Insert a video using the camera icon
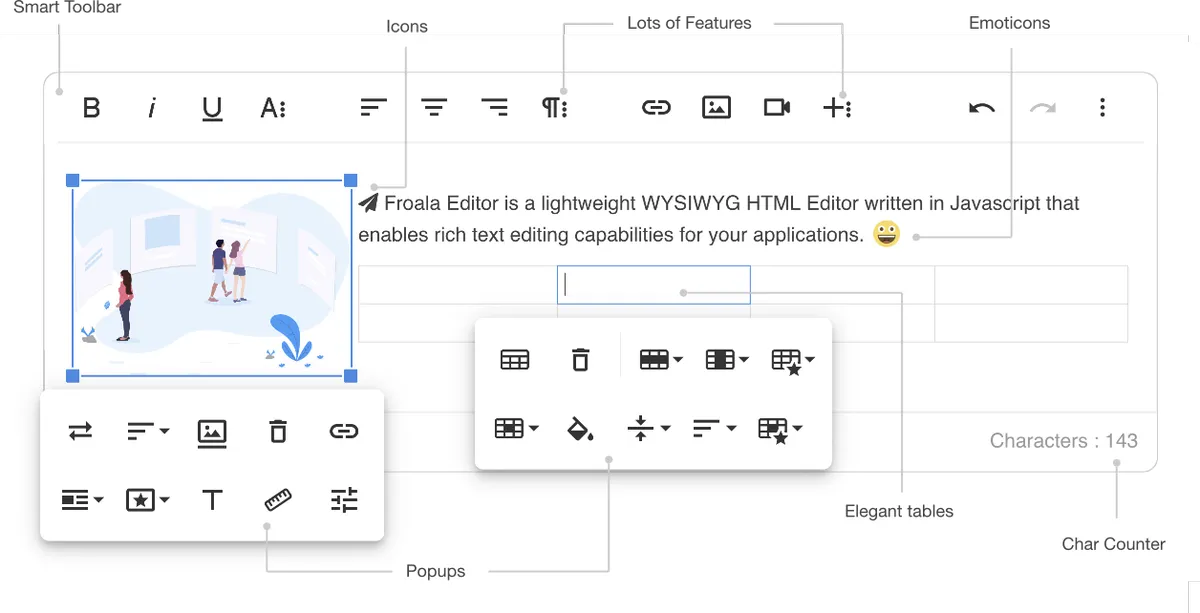Viewport: 1200px width, 613px height. (777, 107)
